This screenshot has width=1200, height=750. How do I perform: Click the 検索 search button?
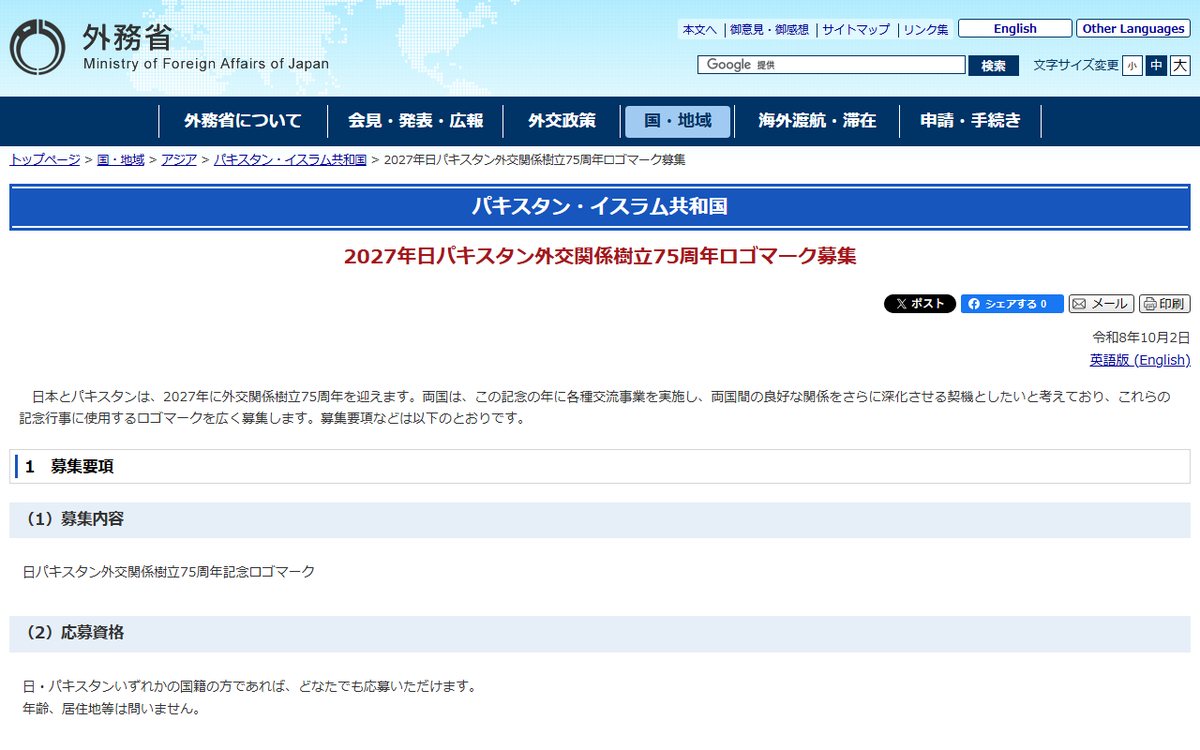pos(993,65)
